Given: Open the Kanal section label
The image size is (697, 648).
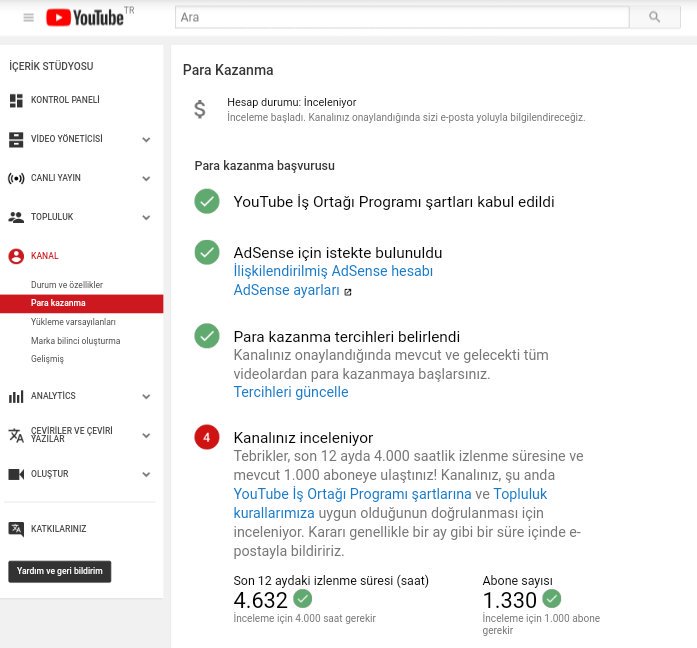Looking at the screenshot, I should click(x=44, y=256).
